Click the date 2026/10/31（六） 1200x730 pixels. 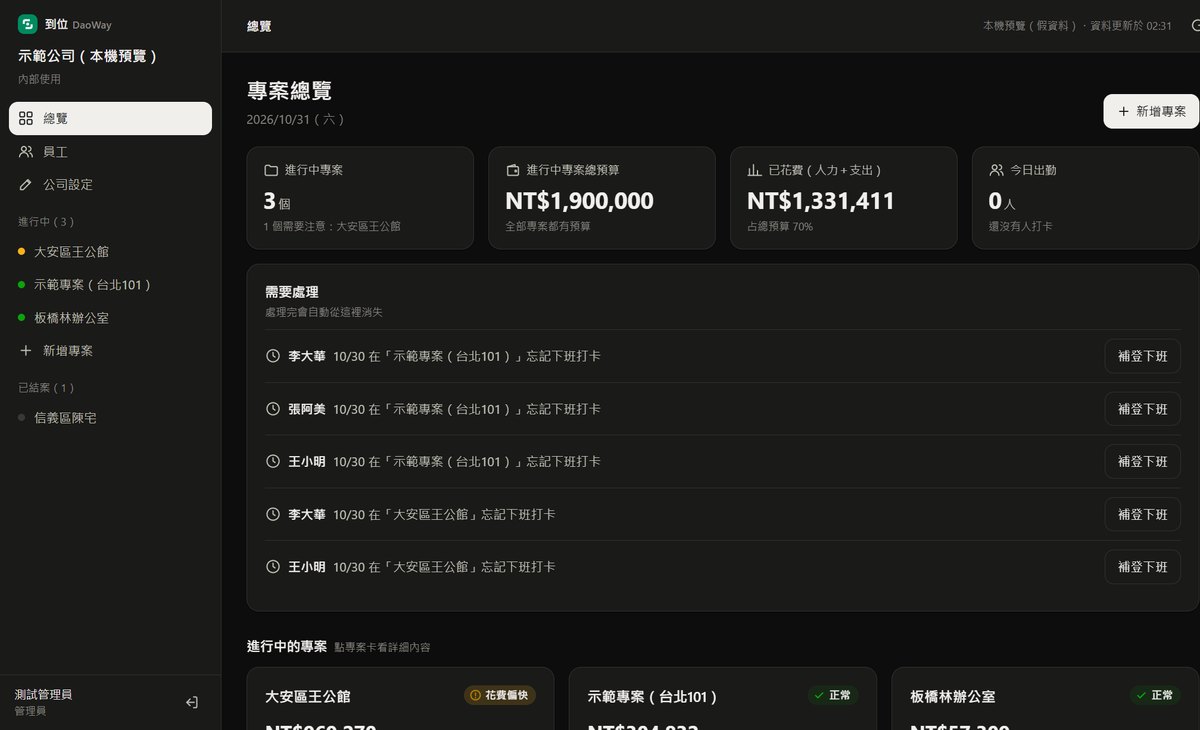click(296, 120)
